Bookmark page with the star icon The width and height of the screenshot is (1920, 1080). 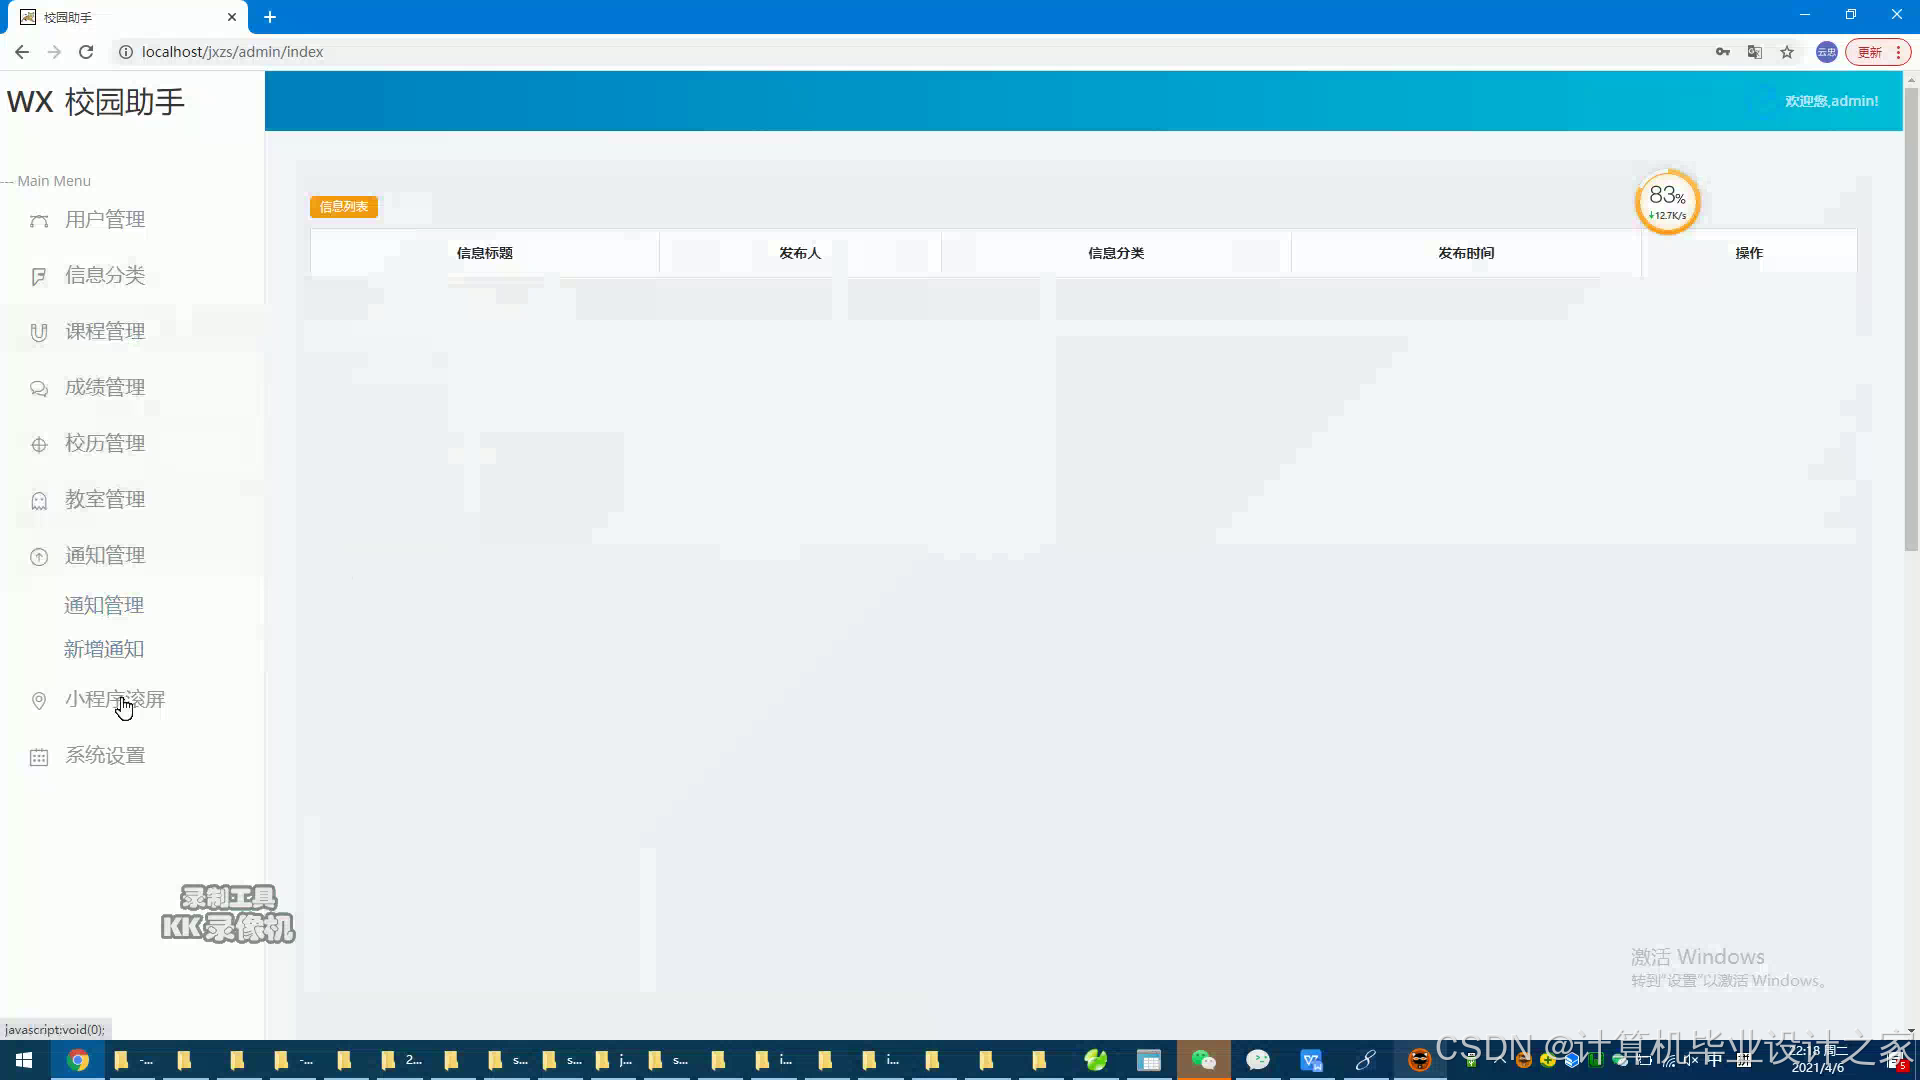[1787, 52]
